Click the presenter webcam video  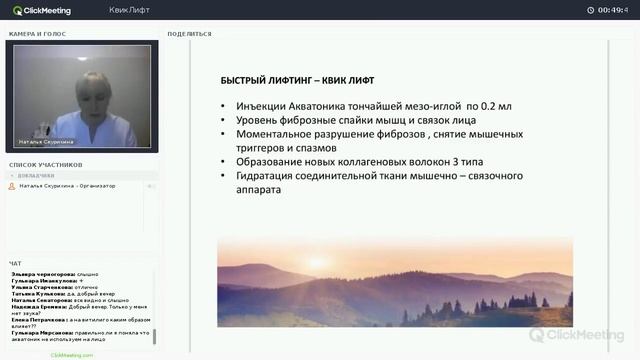pyautogui.click(x=82, y=96)
